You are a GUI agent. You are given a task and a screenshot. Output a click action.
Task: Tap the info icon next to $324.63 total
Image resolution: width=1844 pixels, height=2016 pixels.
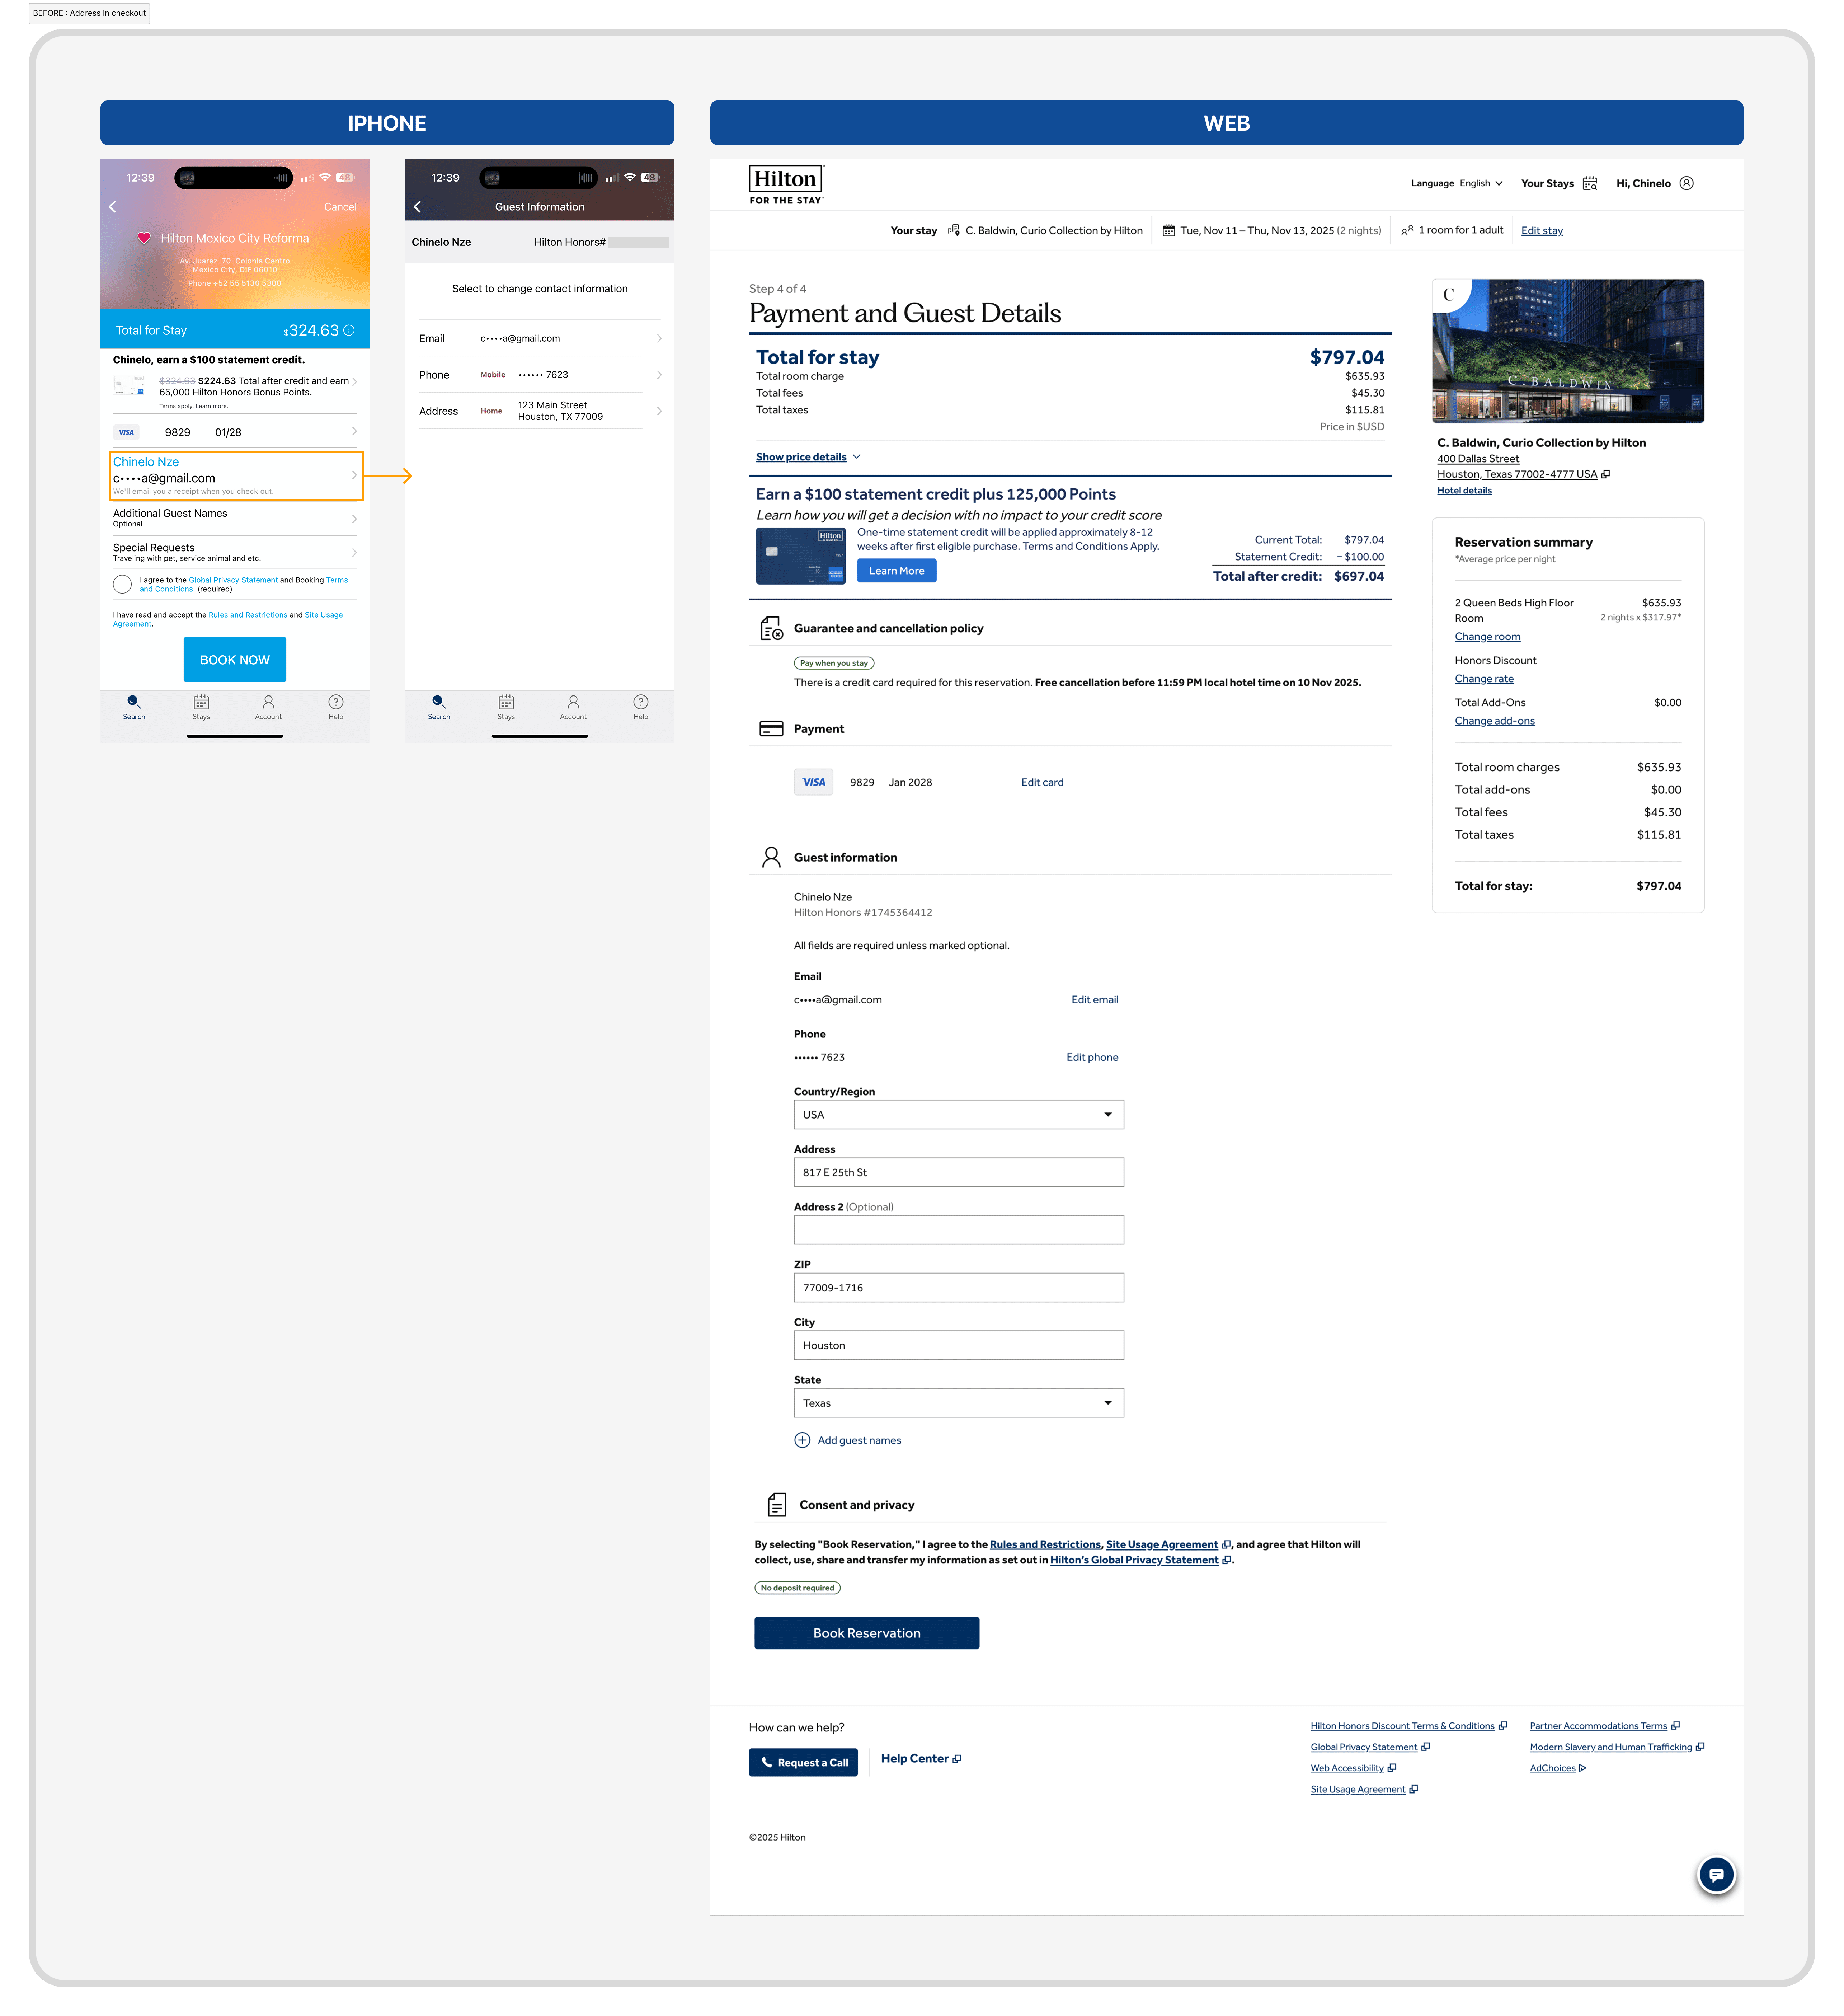[x=349, y=330]
